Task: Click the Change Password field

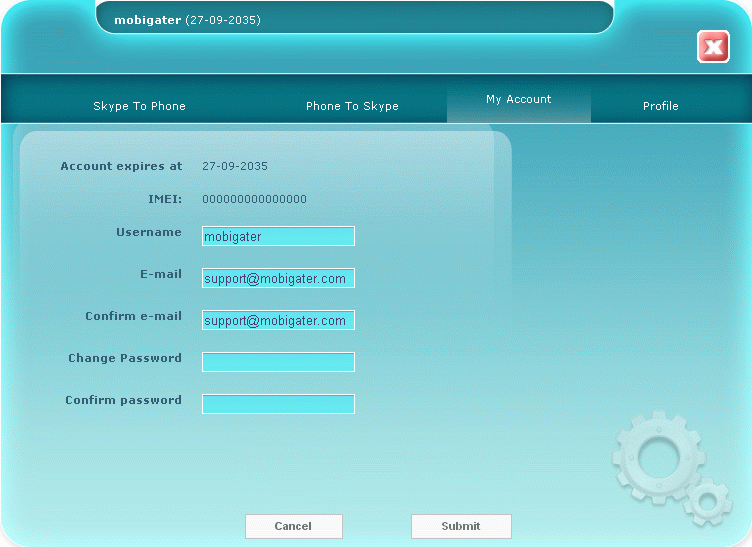Action: coord(278,362)
